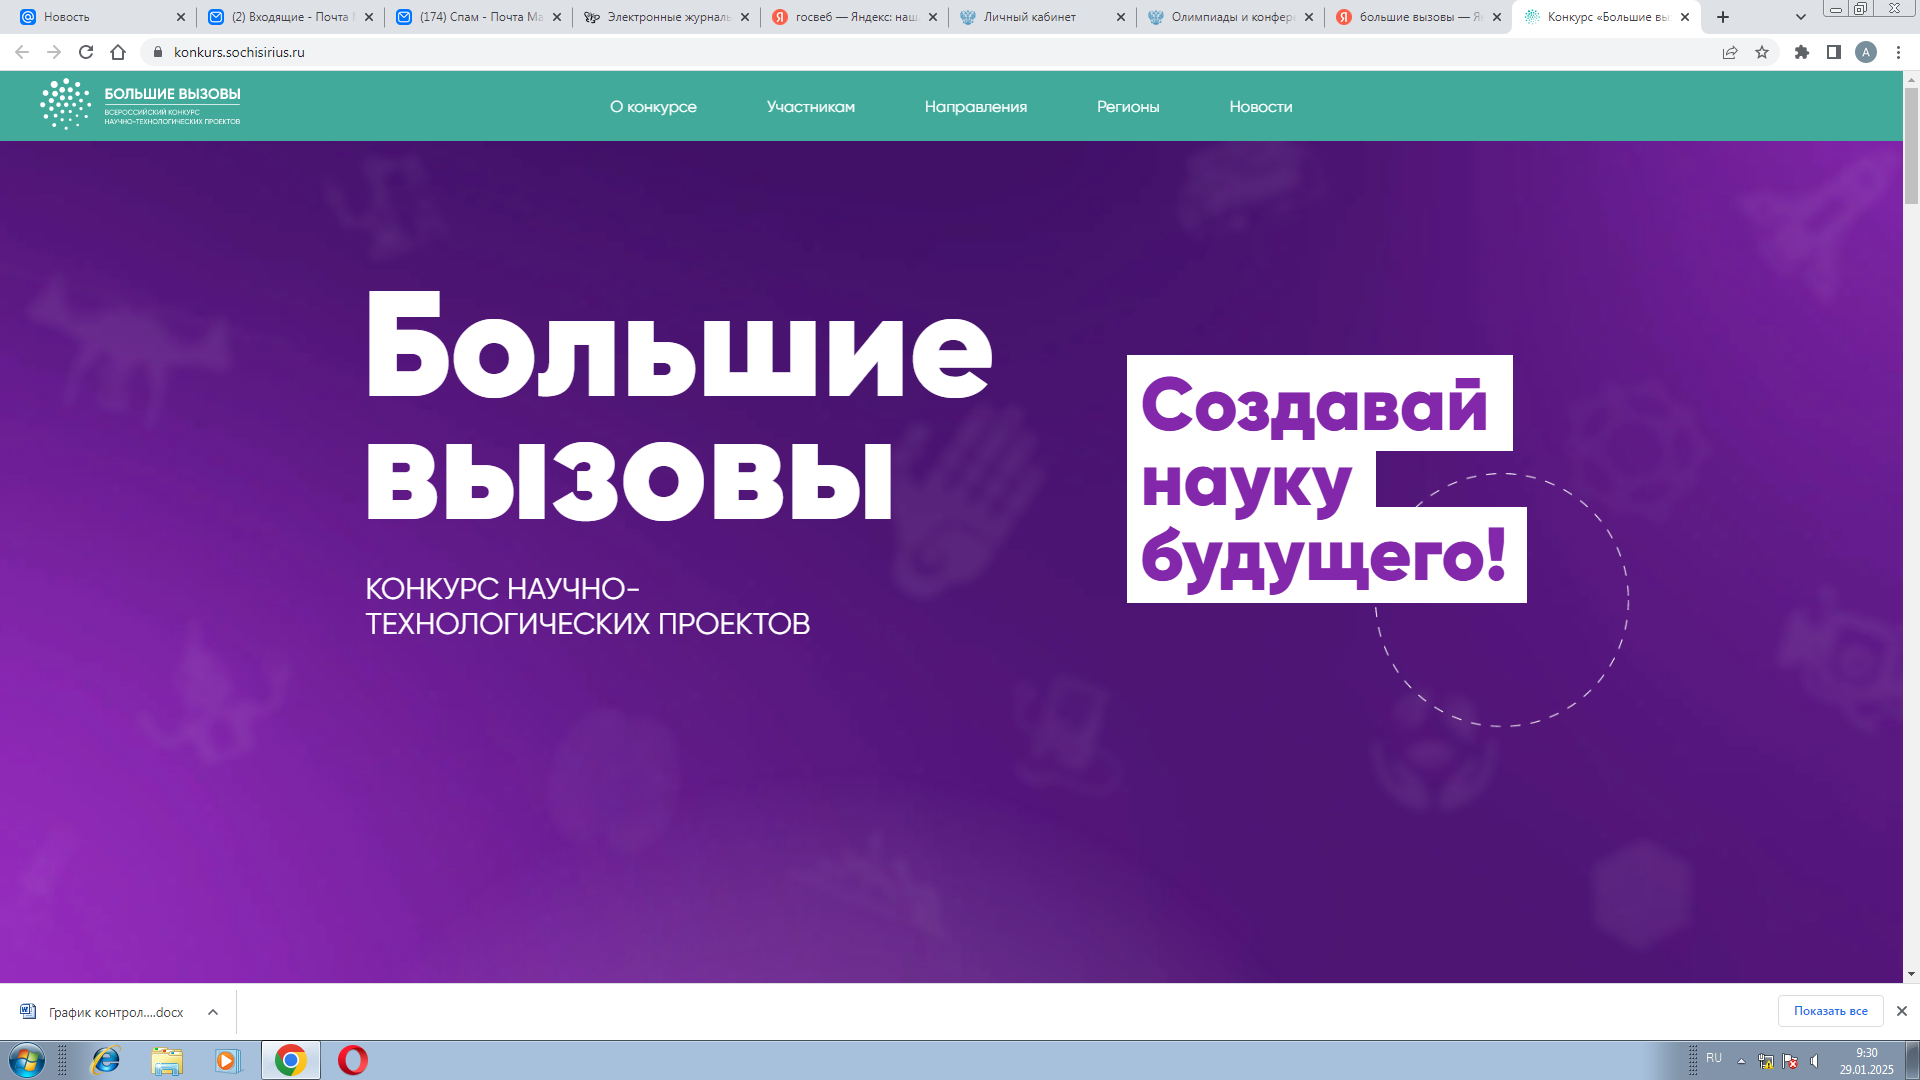Launch Internet Explorer from taskbar
The image size is (1920, 1080).
(x=105, y=1060)
